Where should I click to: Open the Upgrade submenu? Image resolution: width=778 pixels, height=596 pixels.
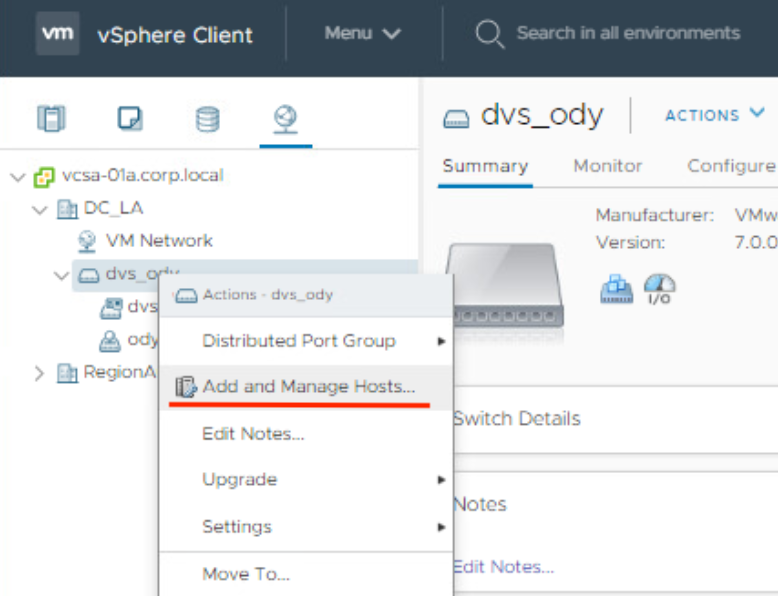(306, 479)
